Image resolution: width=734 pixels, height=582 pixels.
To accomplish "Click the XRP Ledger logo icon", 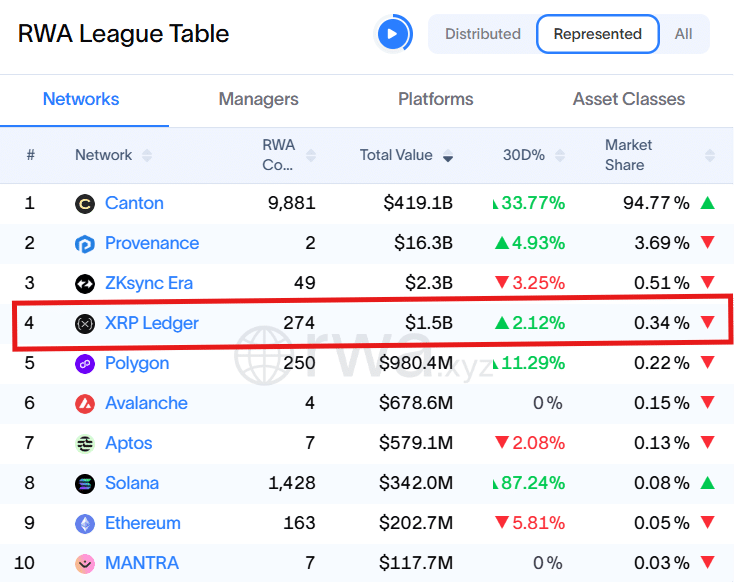I will (x=85, y=324).
